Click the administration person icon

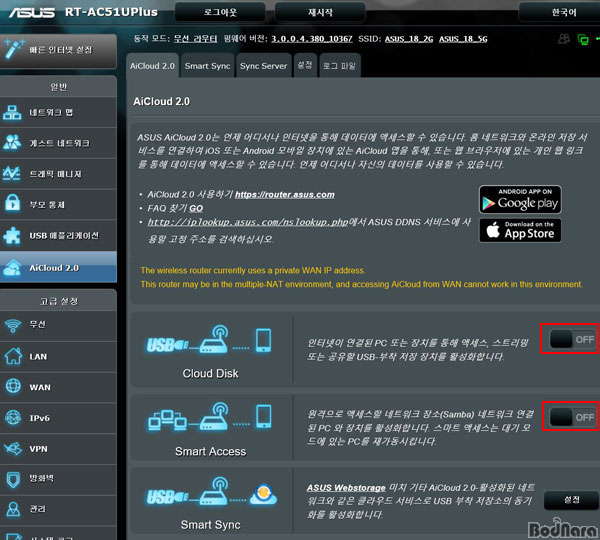point(13,509)
